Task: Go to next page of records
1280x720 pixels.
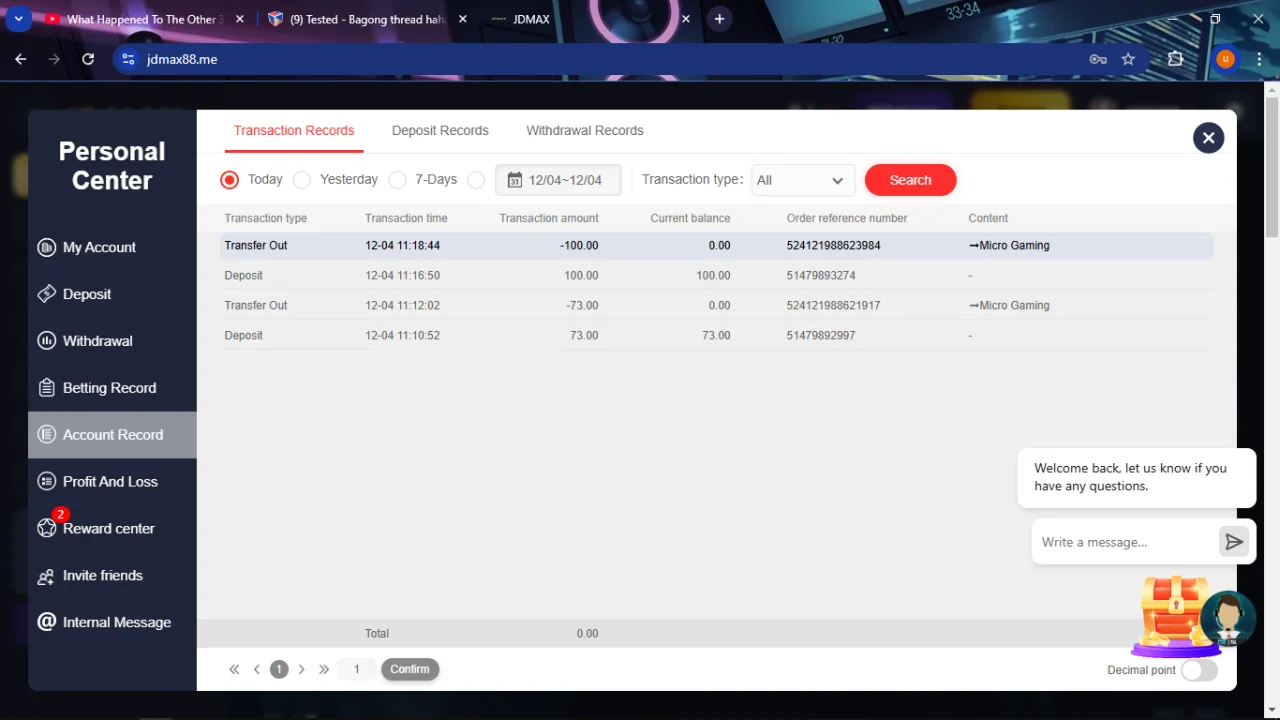Action: (301, 670)
